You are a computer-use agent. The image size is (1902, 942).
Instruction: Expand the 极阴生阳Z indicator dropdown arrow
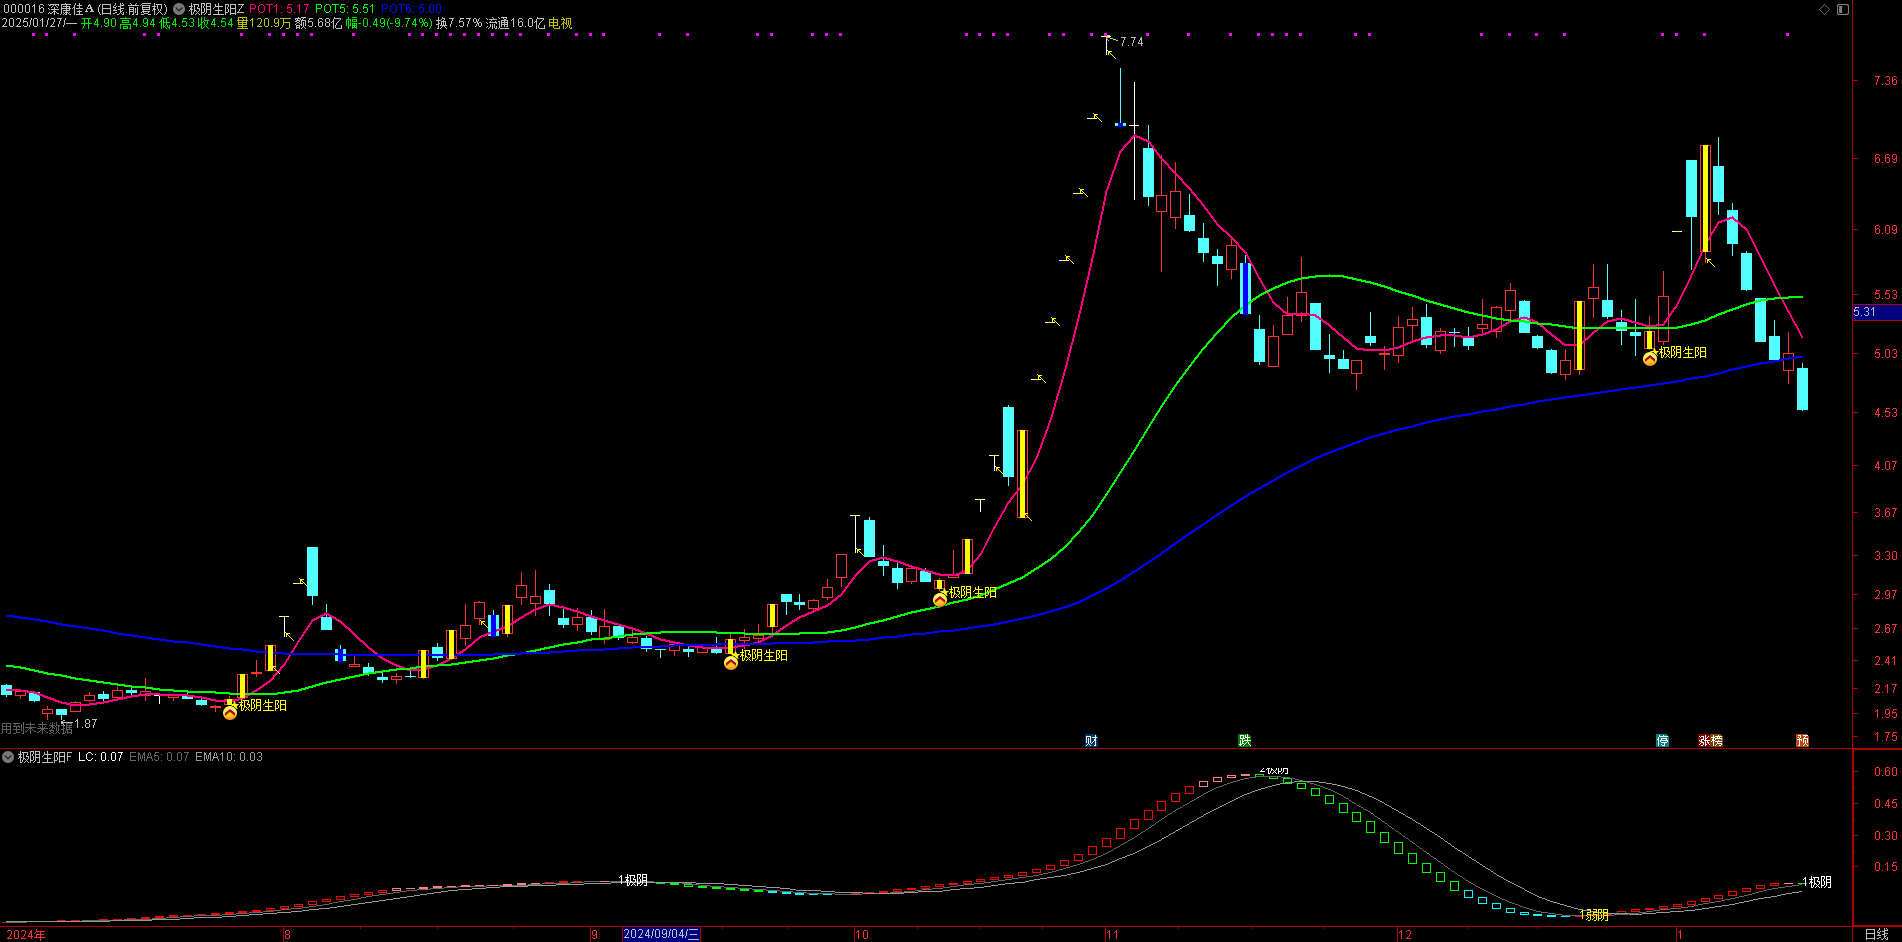coord(179,9)
